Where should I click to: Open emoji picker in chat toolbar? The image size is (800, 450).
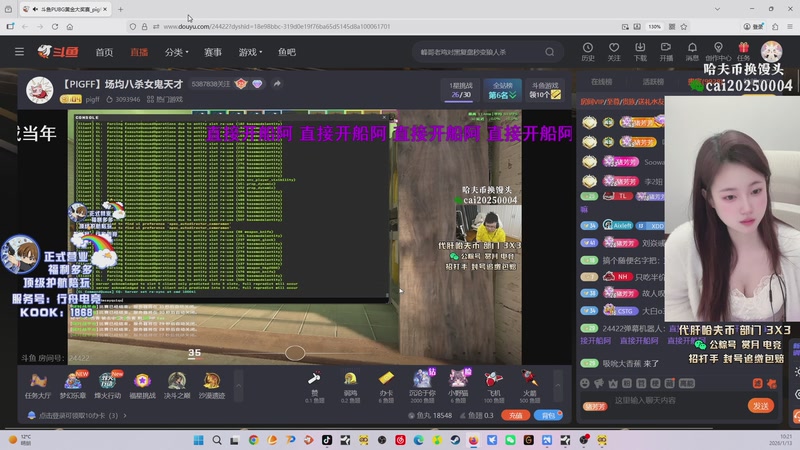click(585, 383)
